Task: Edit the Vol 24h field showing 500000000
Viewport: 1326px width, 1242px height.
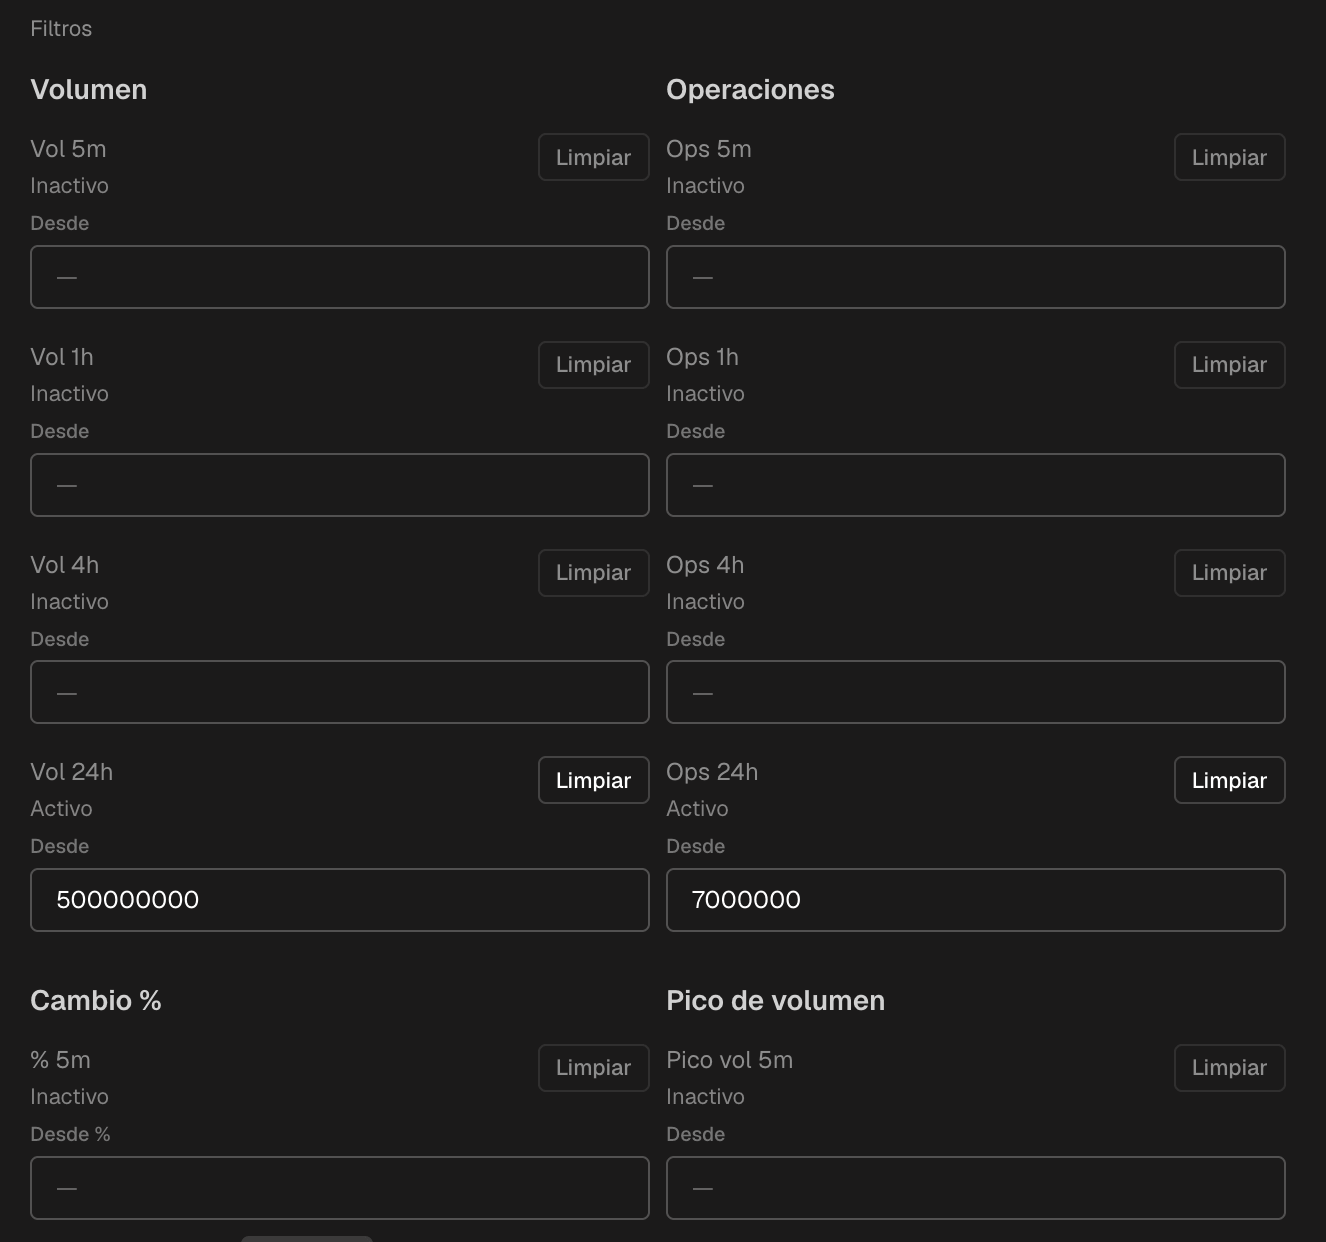Action: pos(340,900)
